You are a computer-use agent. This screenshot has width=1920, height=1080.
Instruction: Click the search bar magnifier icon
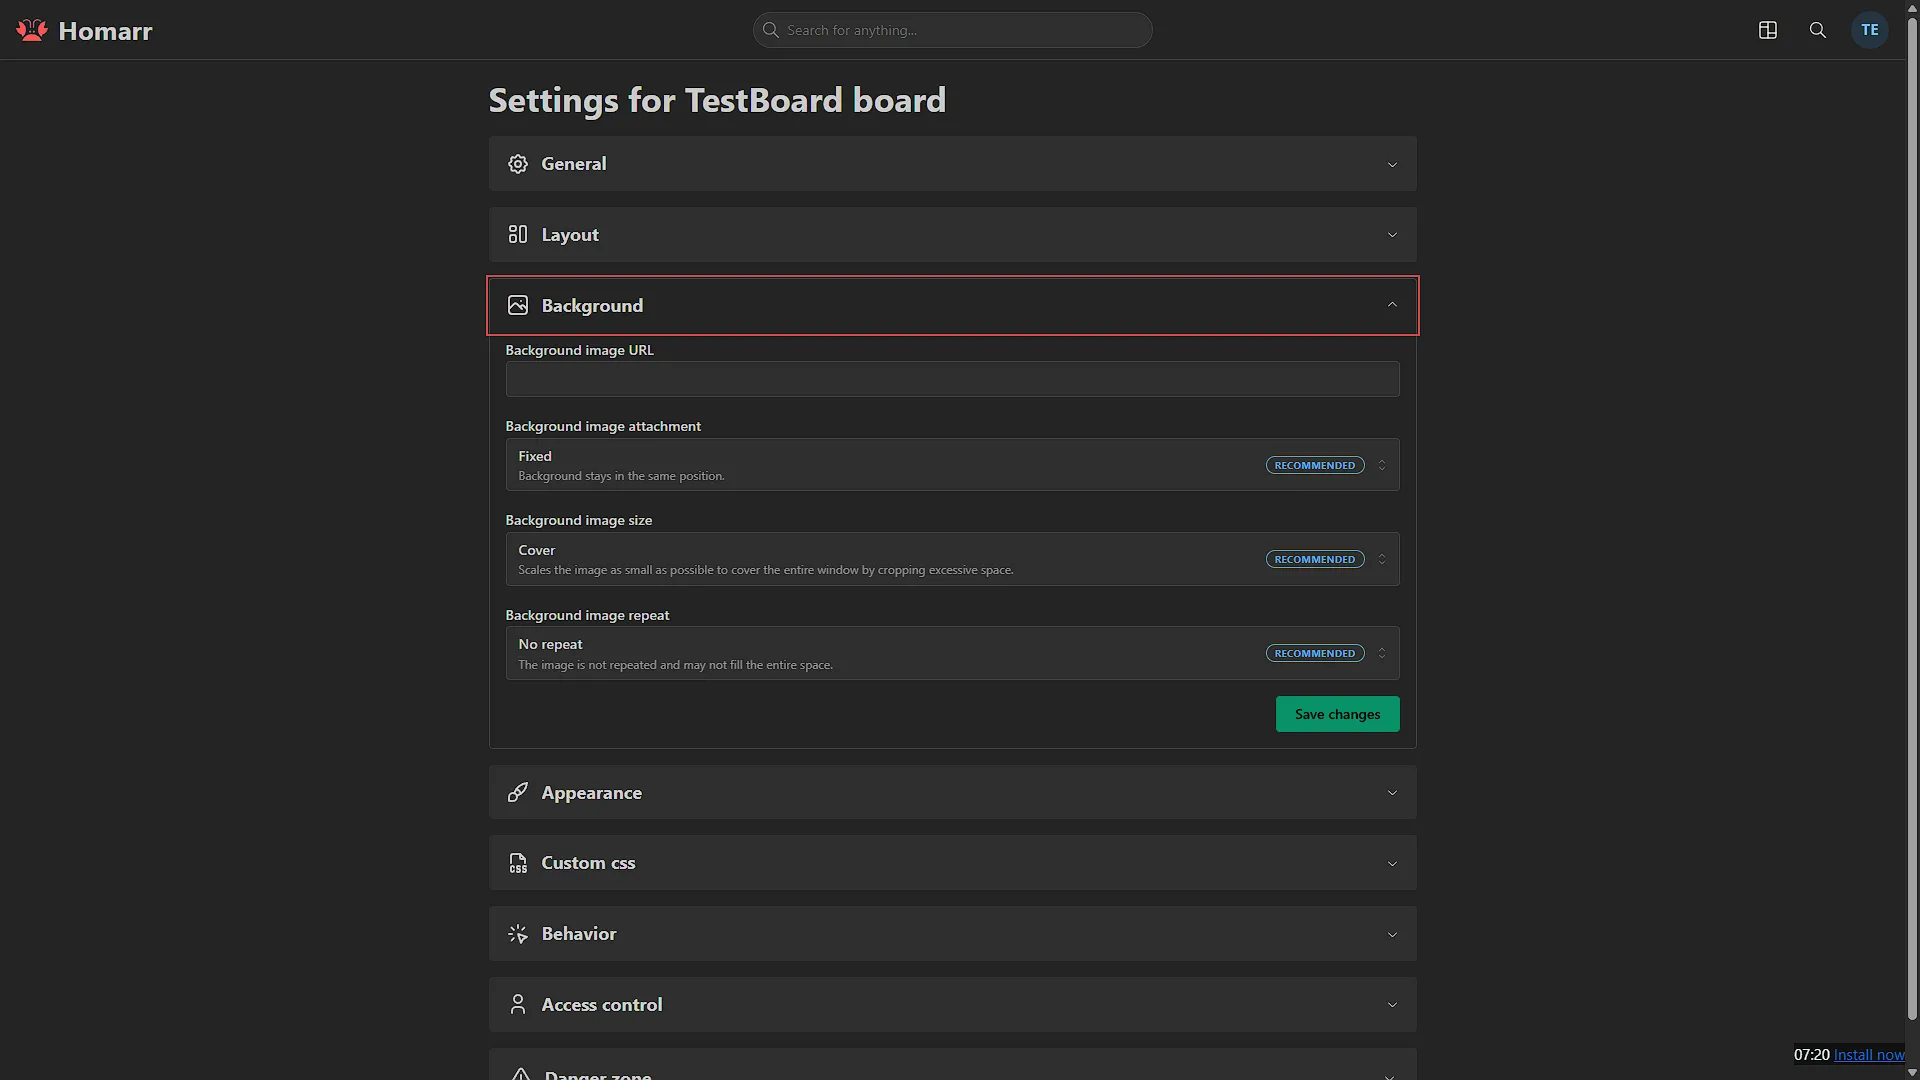point(771,30)
